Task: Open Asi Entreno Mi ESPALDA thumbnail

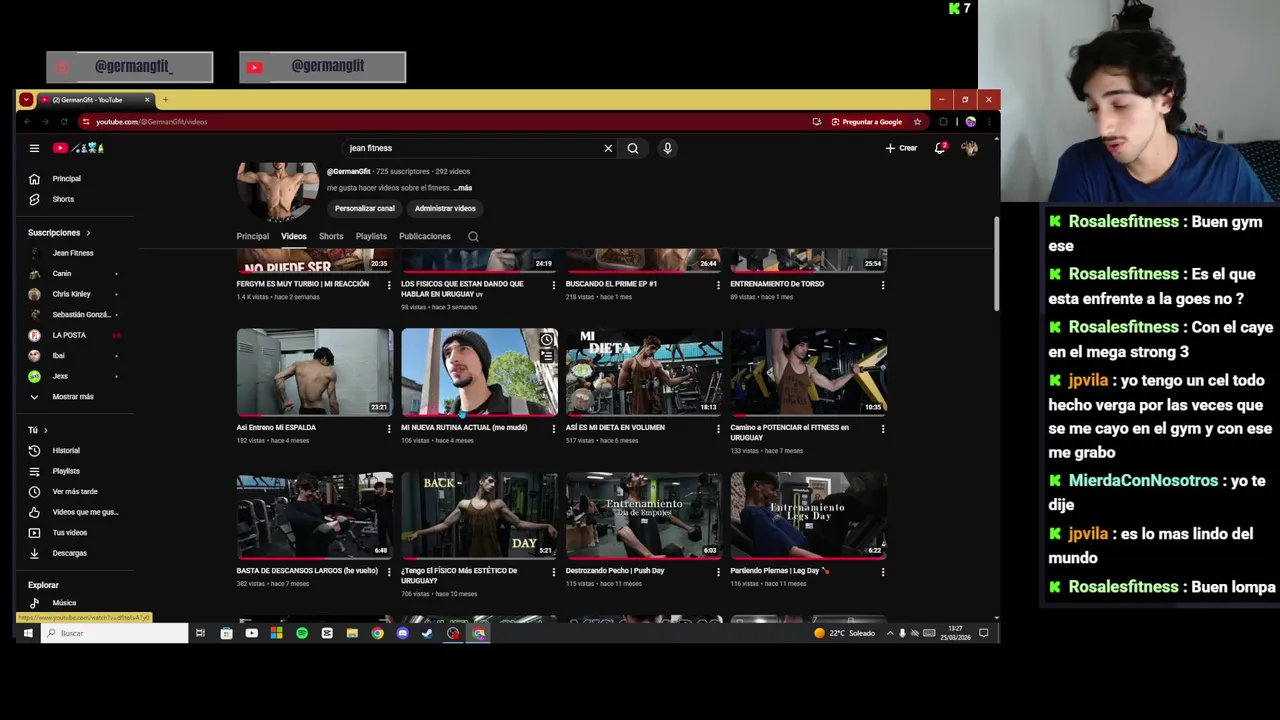Action: (x=315, y=372)
